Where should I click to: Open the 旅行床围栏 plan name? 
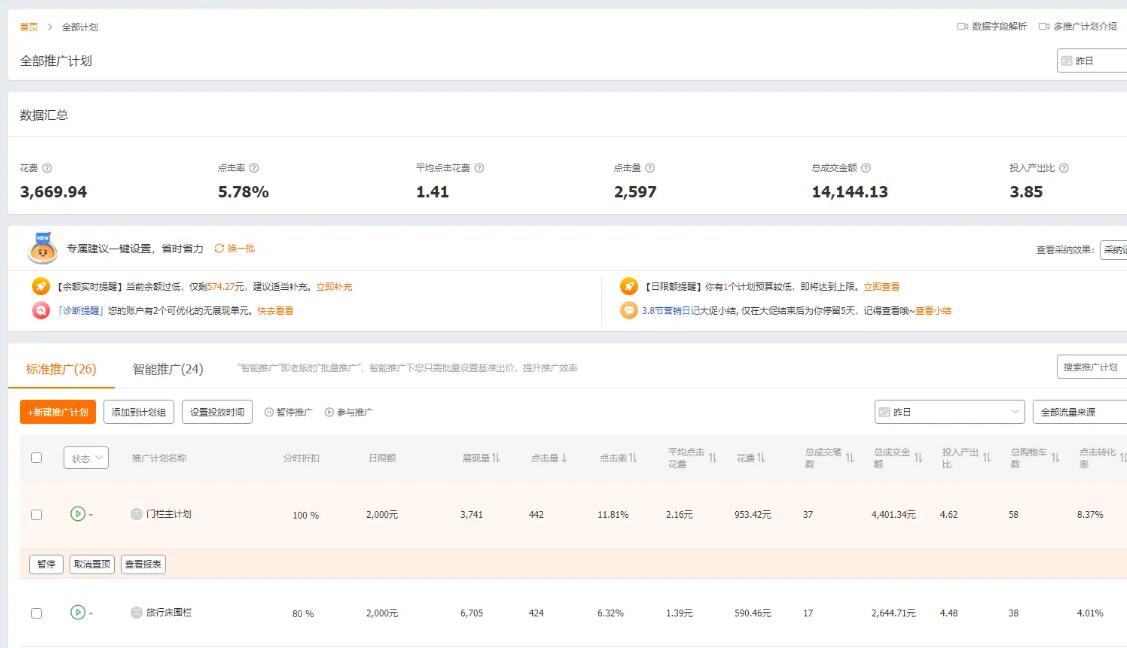[169, 613]
